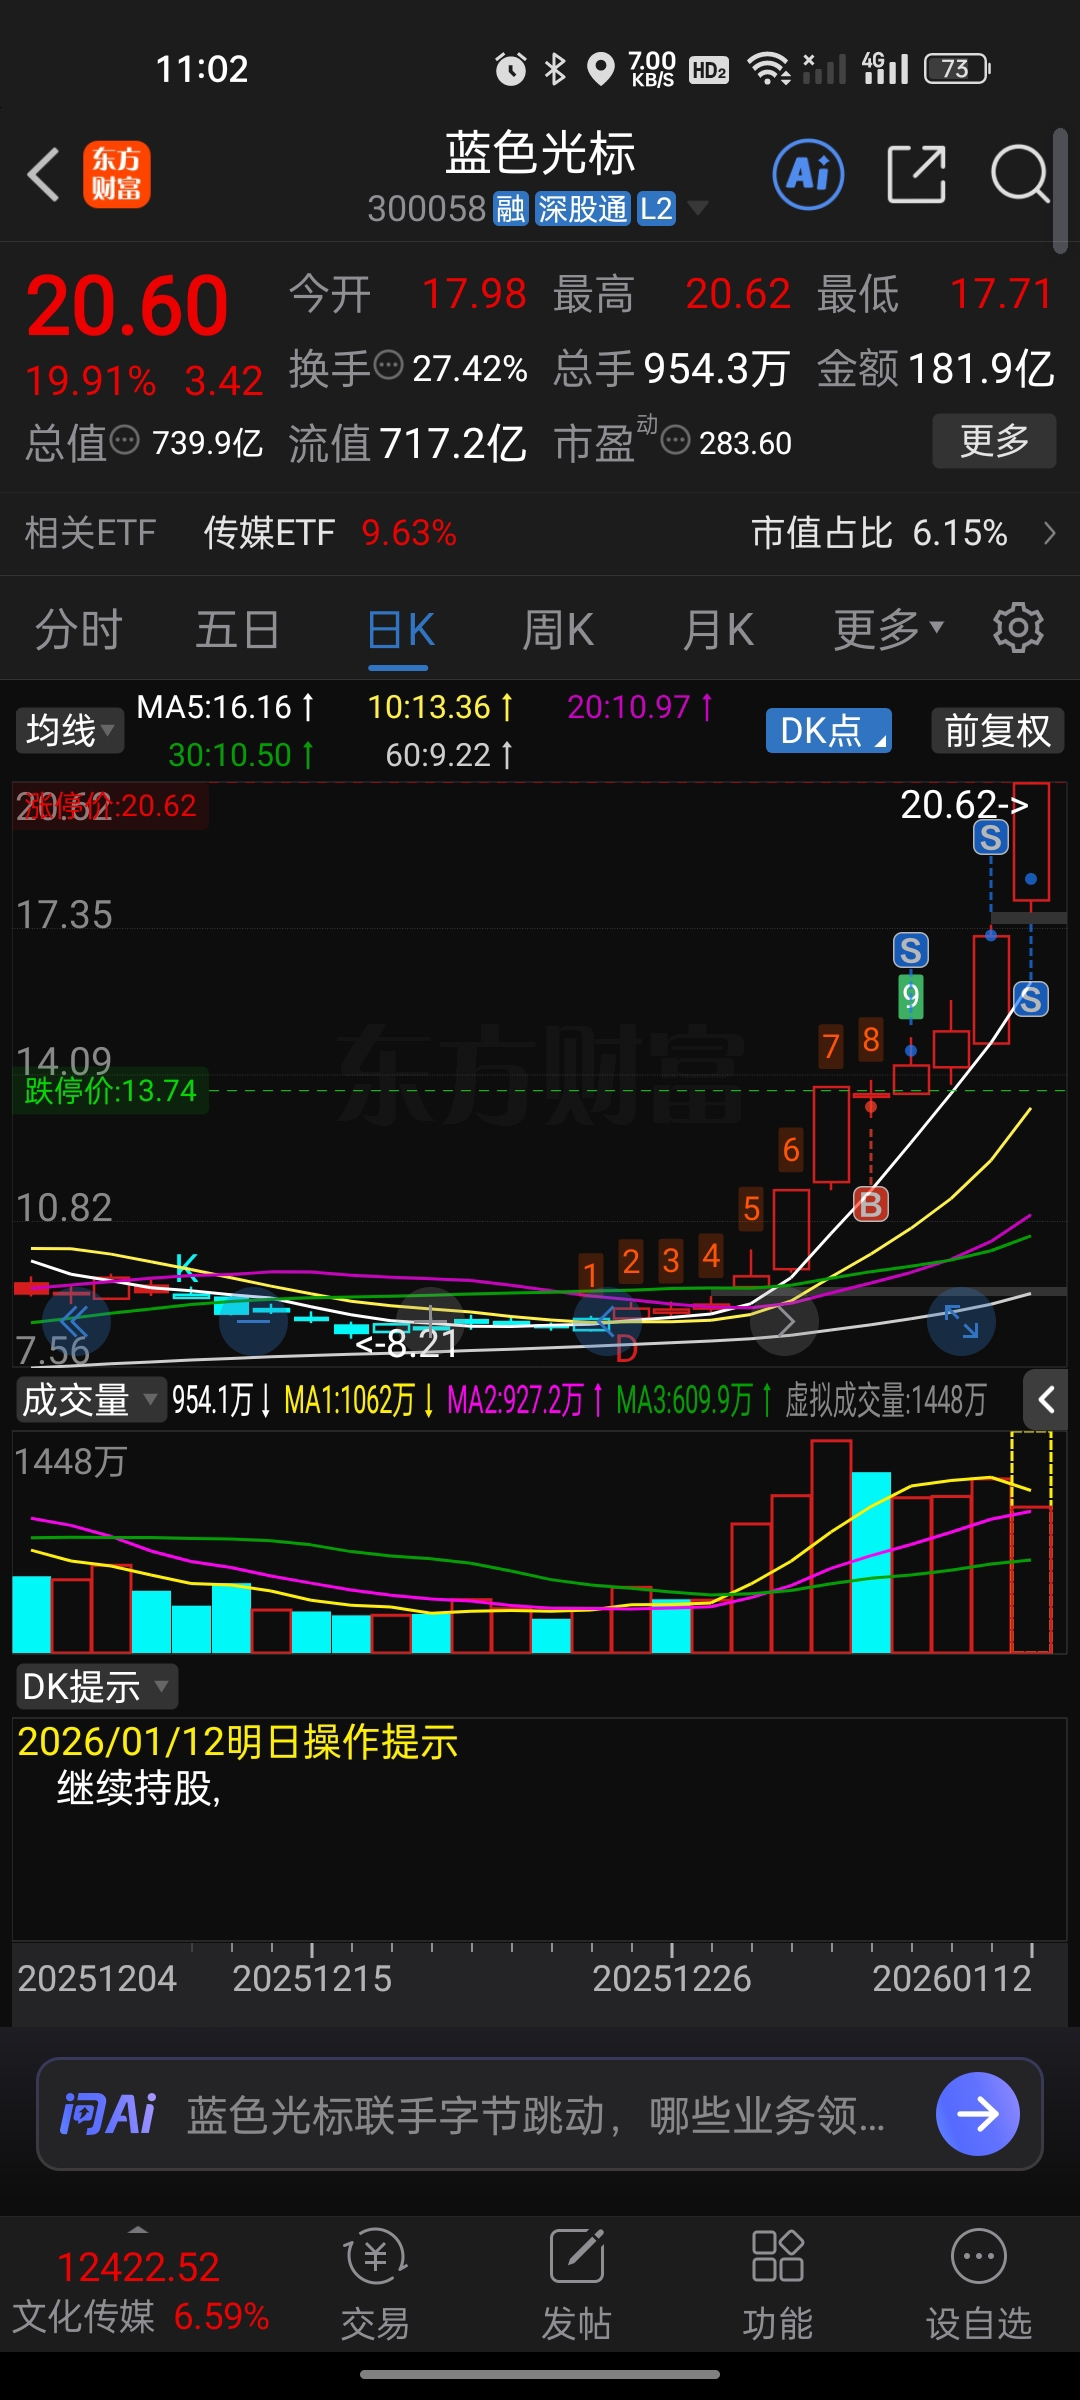Tap the L2 level badge
The image size is (1080, 2400).
tap(656, 209)
